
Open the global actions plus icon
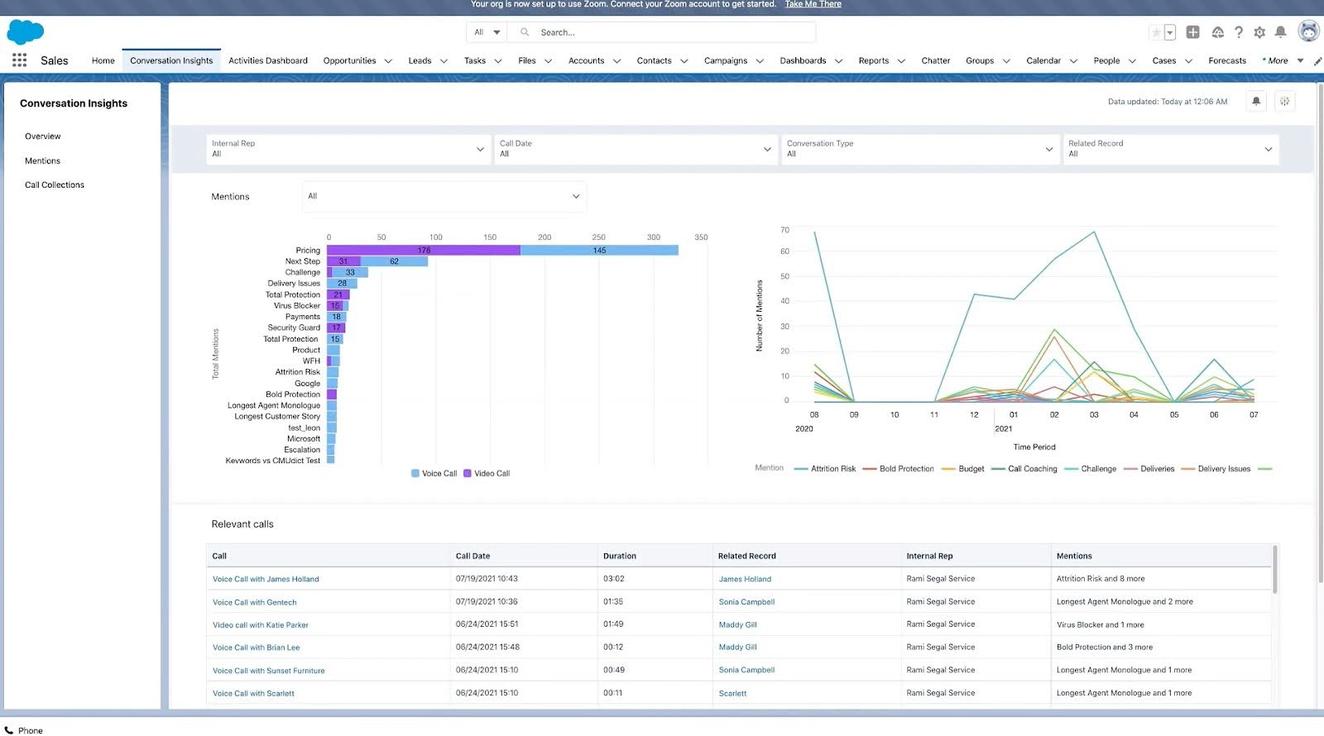[x=1193, y=32]
